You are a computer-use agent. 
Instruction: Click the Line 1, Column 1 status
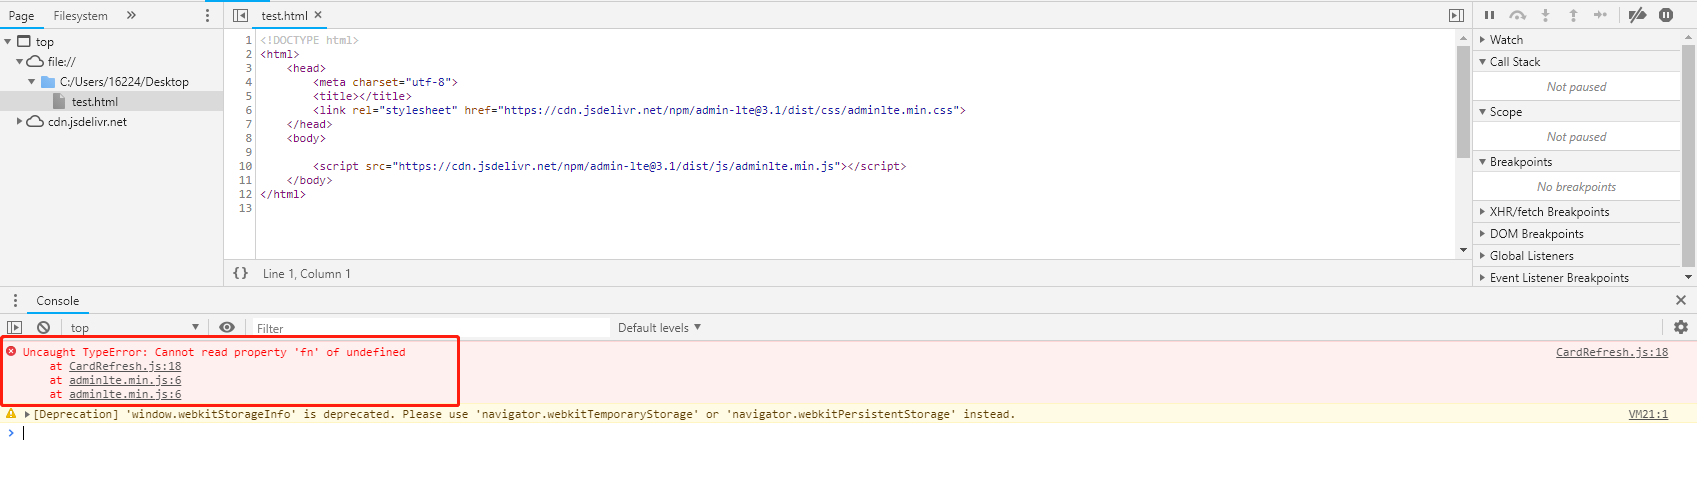[x=306, y=274]
